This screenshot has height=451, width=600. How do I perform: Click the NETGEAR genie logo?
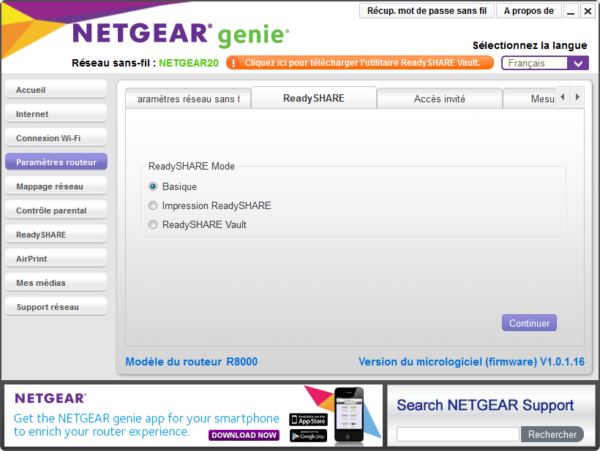coord(180,34)
